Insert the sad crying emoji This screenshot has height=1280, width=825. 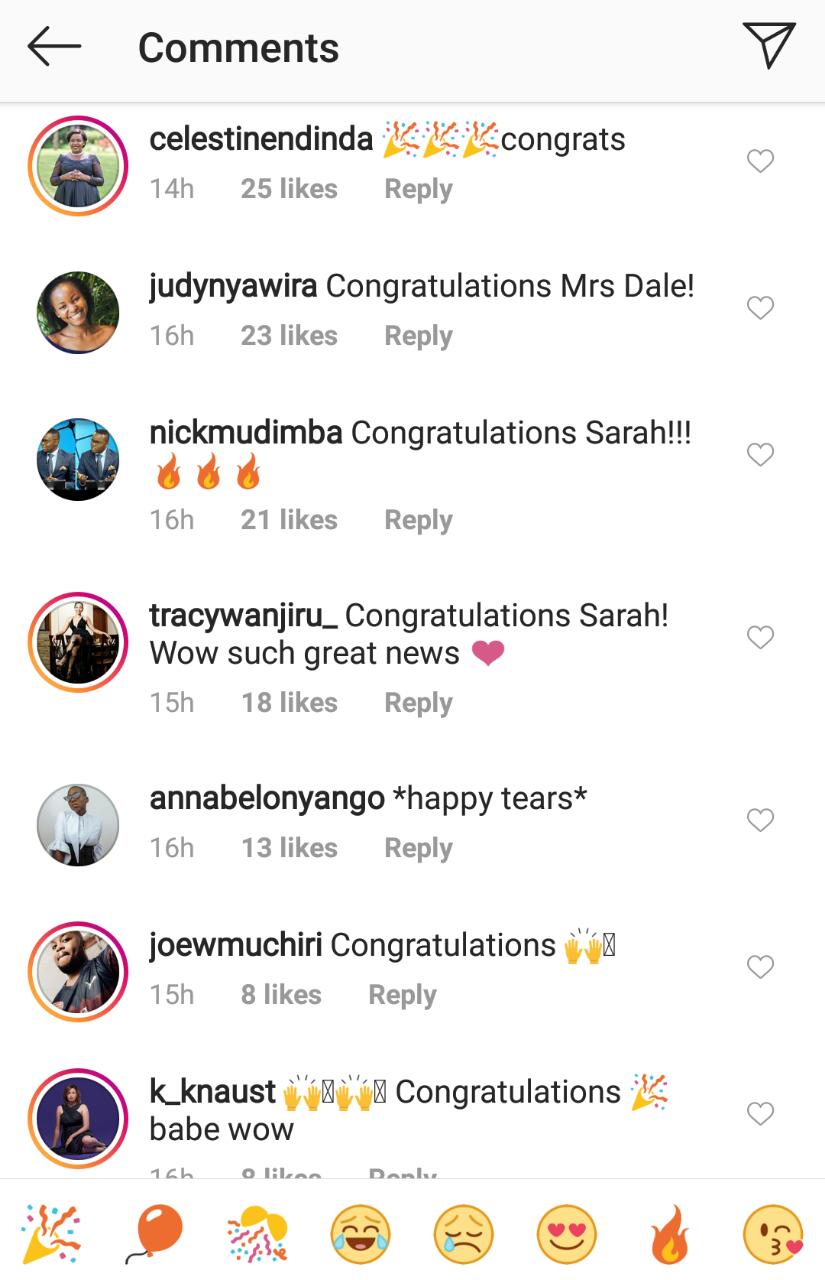(x=463, y=1233)
